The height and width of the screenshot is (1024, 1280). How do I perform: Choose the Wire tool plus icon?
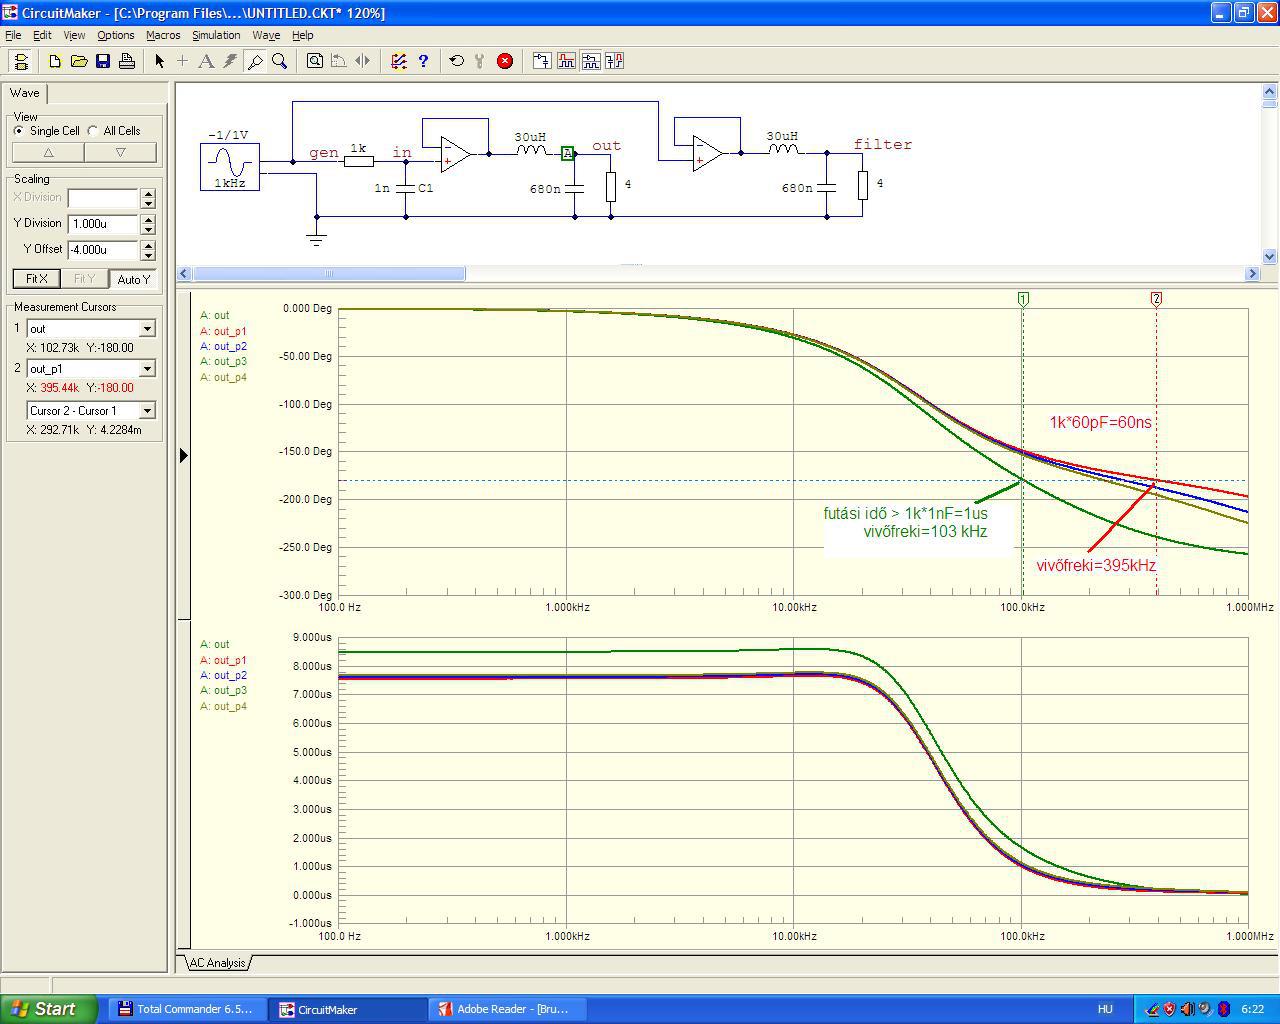pyautogui.click(x=182, y=61)
